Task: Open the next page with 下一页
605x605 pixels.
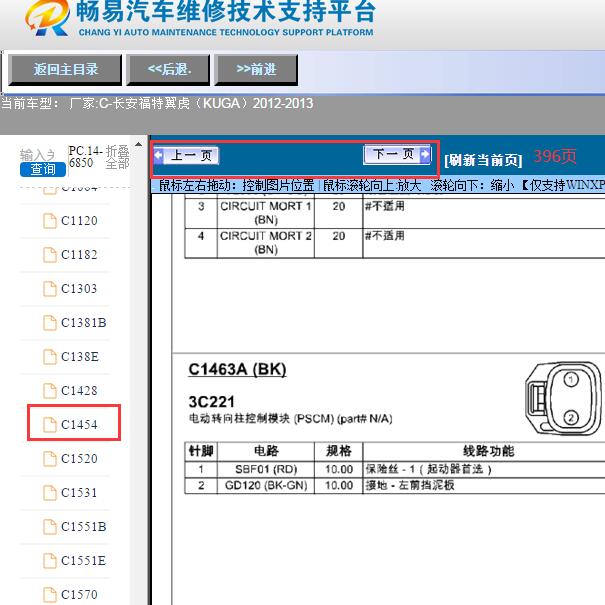Action: pos(397,155)
